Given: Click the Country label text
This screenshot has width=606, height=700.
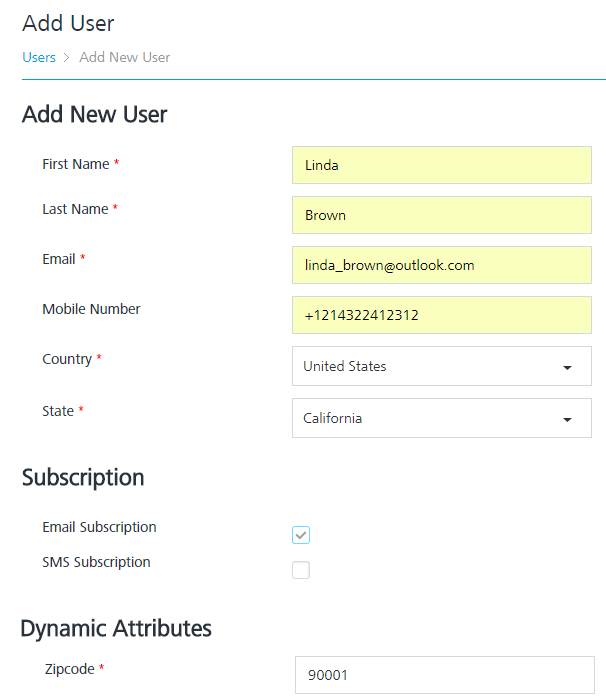Looking at the screenshot, I should click(67, 359).
